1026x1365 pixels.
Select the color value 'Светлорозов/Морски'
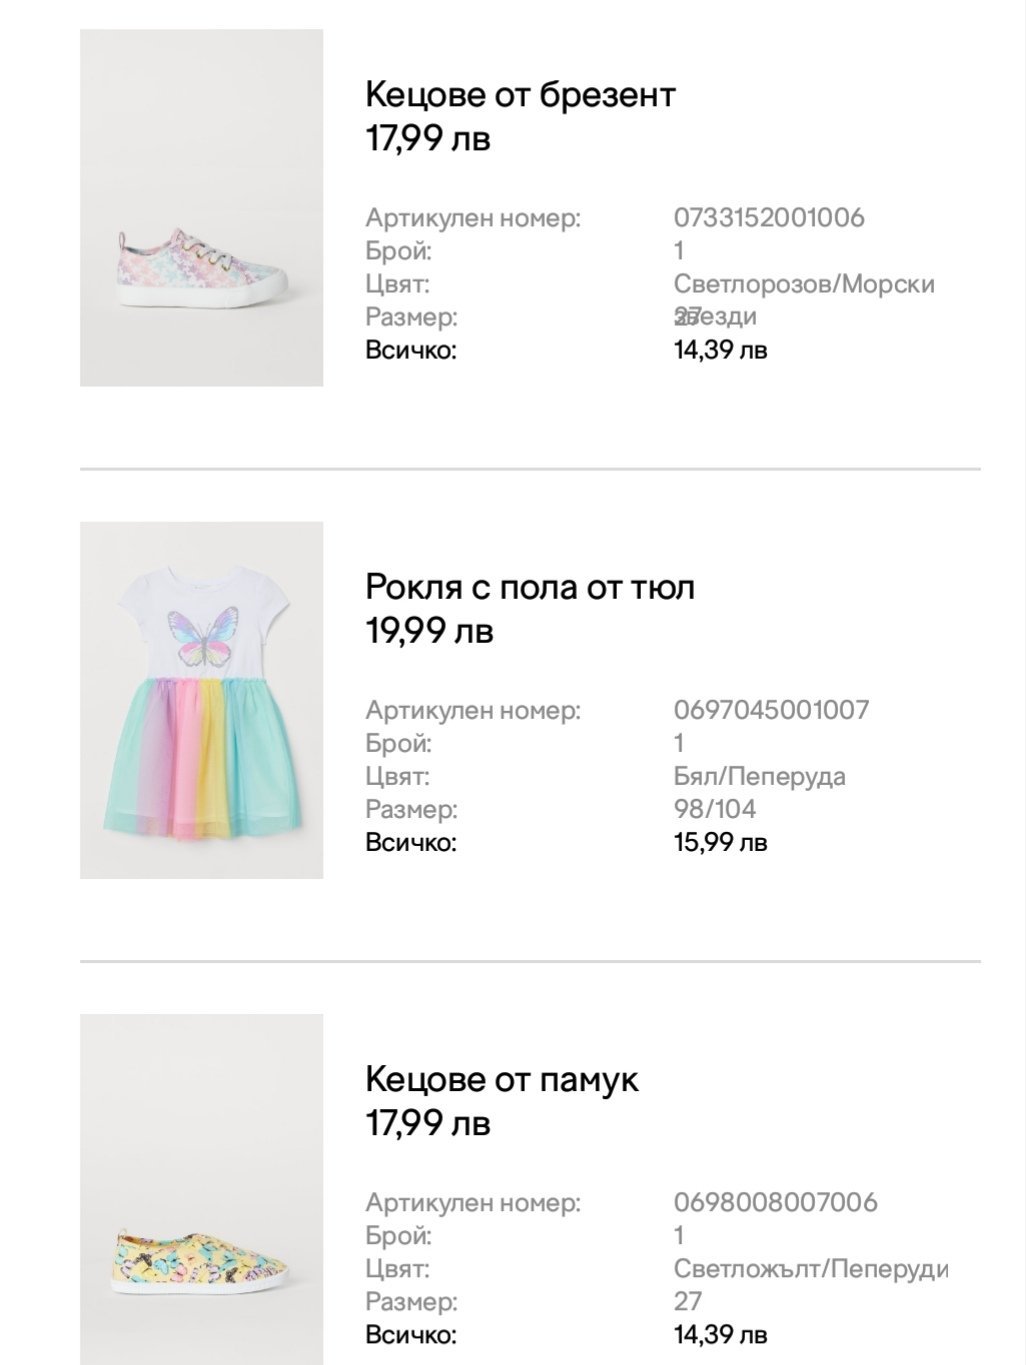pyautogui.click(x=804, y=284)
